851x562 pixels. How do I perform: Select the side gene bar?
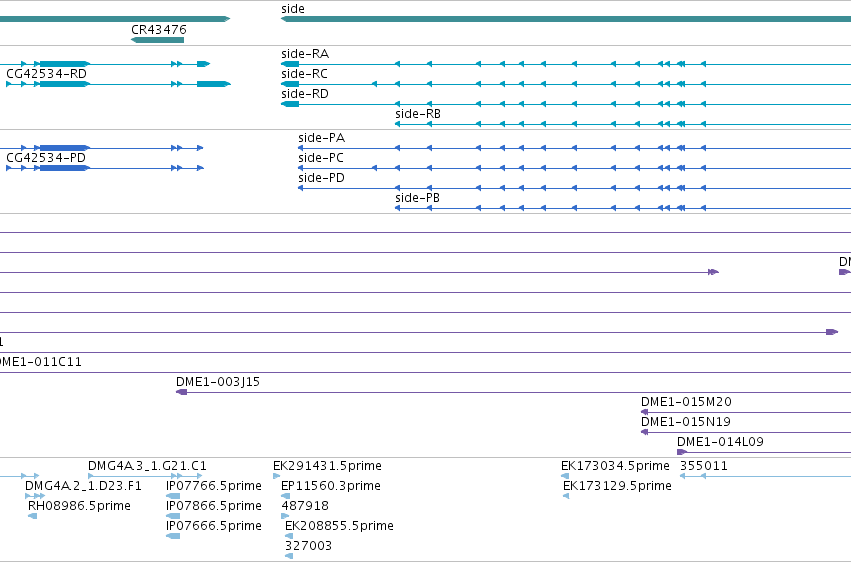coord(566,19)
